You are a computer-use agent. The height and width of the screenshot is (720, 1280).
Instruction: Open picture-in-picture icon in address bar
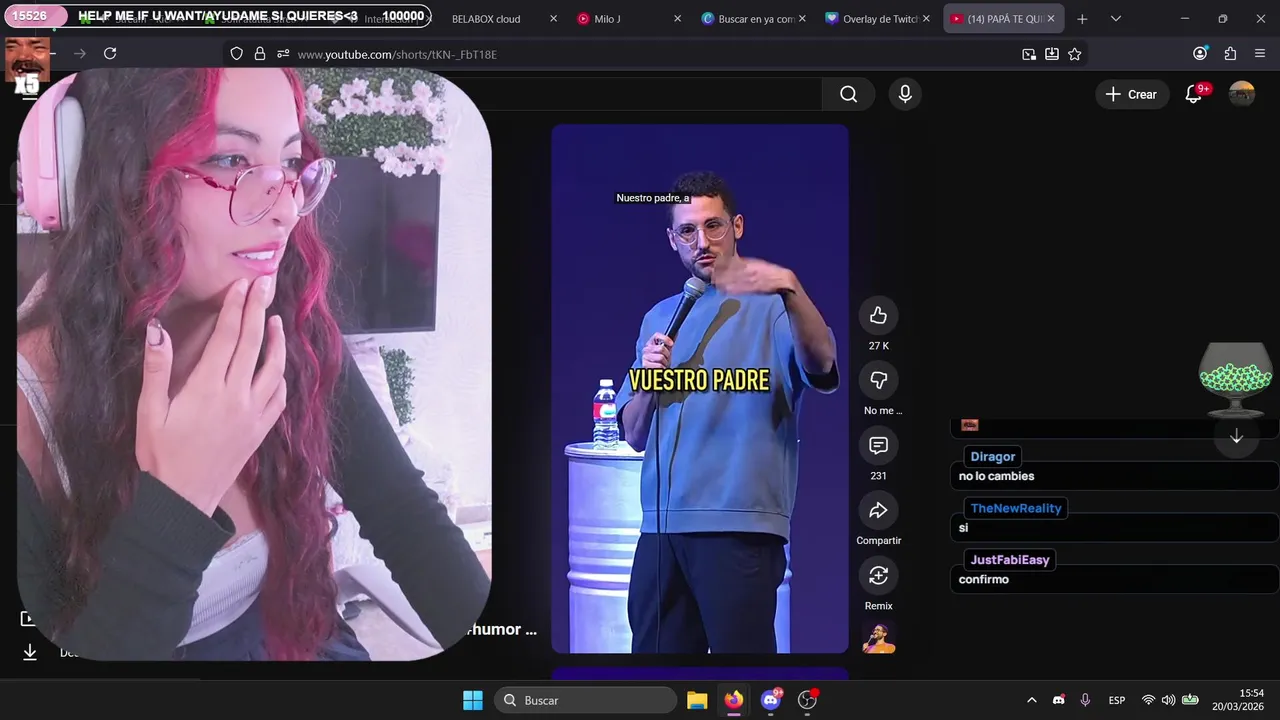click(x=1029, y=54)
